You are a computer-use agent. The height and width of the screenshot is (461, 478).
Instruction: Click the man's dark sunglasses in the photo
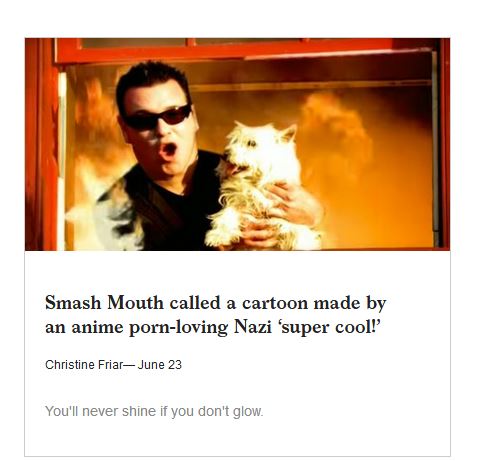click(157, 118)
